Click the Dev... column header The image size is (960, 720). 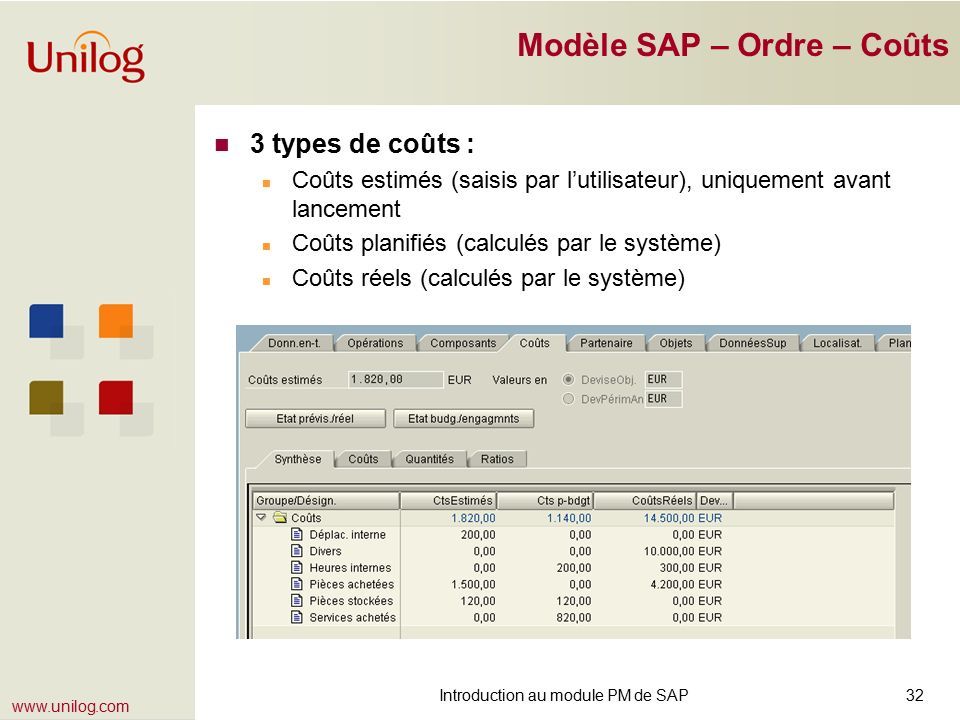click(715, 501)
